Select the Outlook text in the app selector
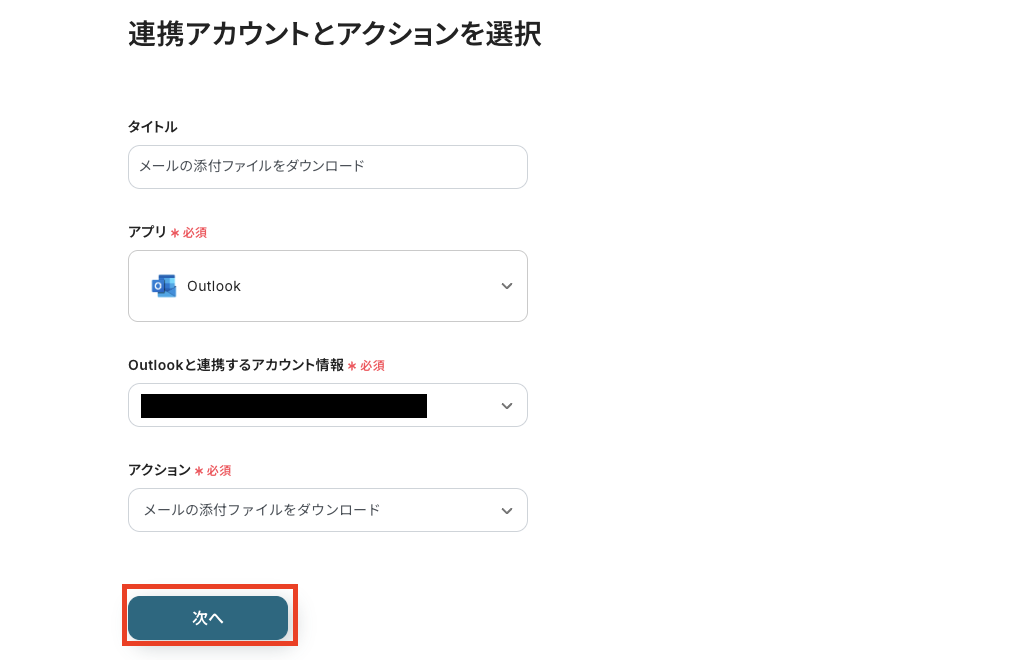This screenshot has width=1022, height=660. coord(214,286)
